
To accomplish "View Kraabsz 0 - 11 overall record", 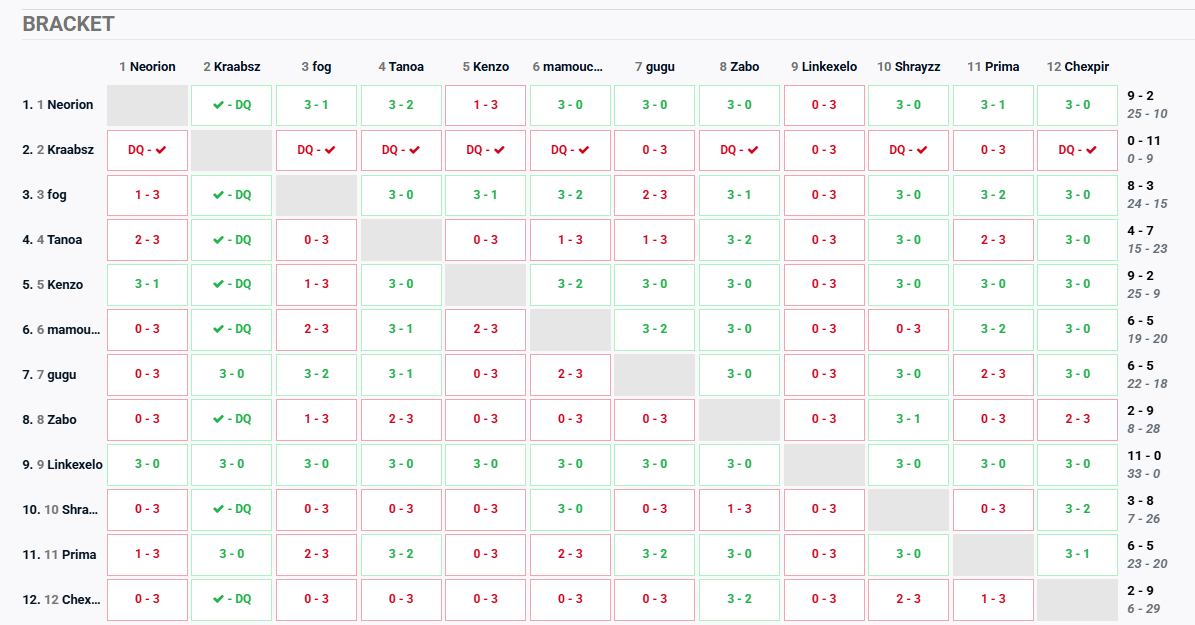I will (x=1144, y=141).
